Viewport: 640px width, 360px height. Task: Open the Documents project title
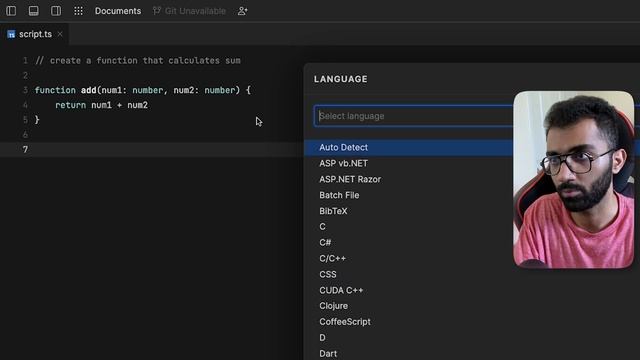pos(118,11)
